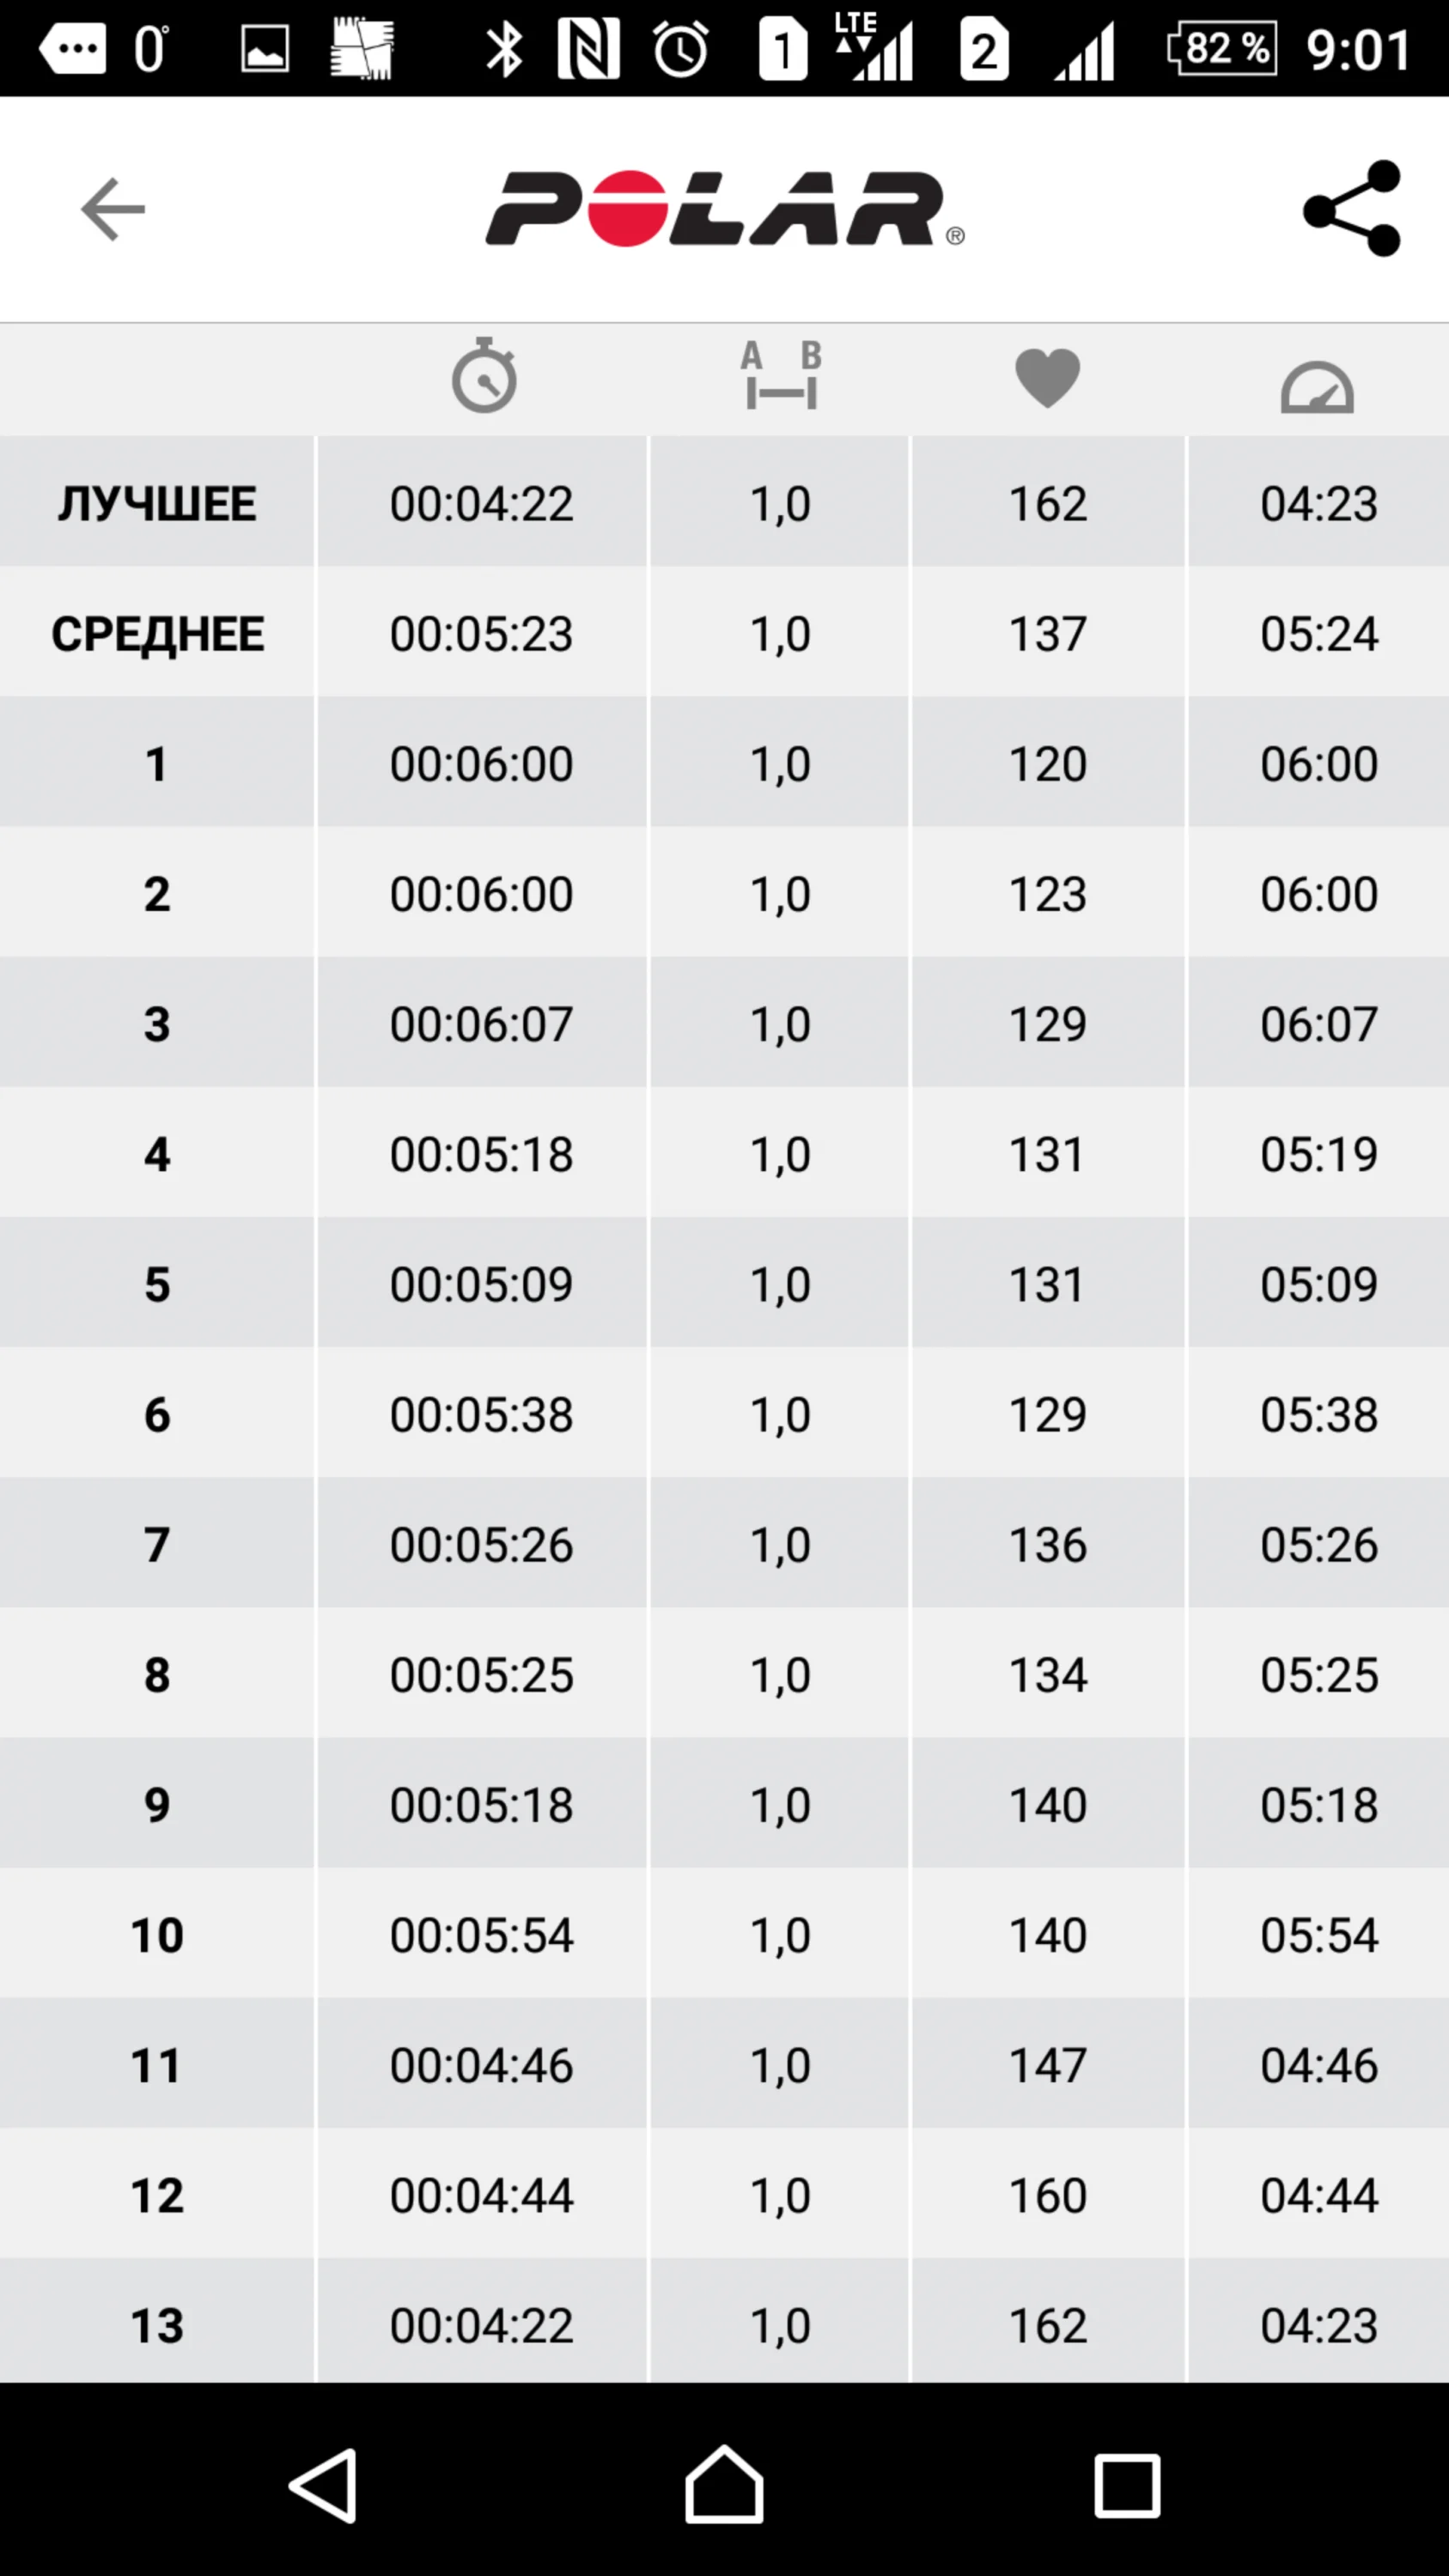Tap lap 13 duration 00:04:22
The height and width of the screenshot is (2576, 1449).
click(481, 2326)
